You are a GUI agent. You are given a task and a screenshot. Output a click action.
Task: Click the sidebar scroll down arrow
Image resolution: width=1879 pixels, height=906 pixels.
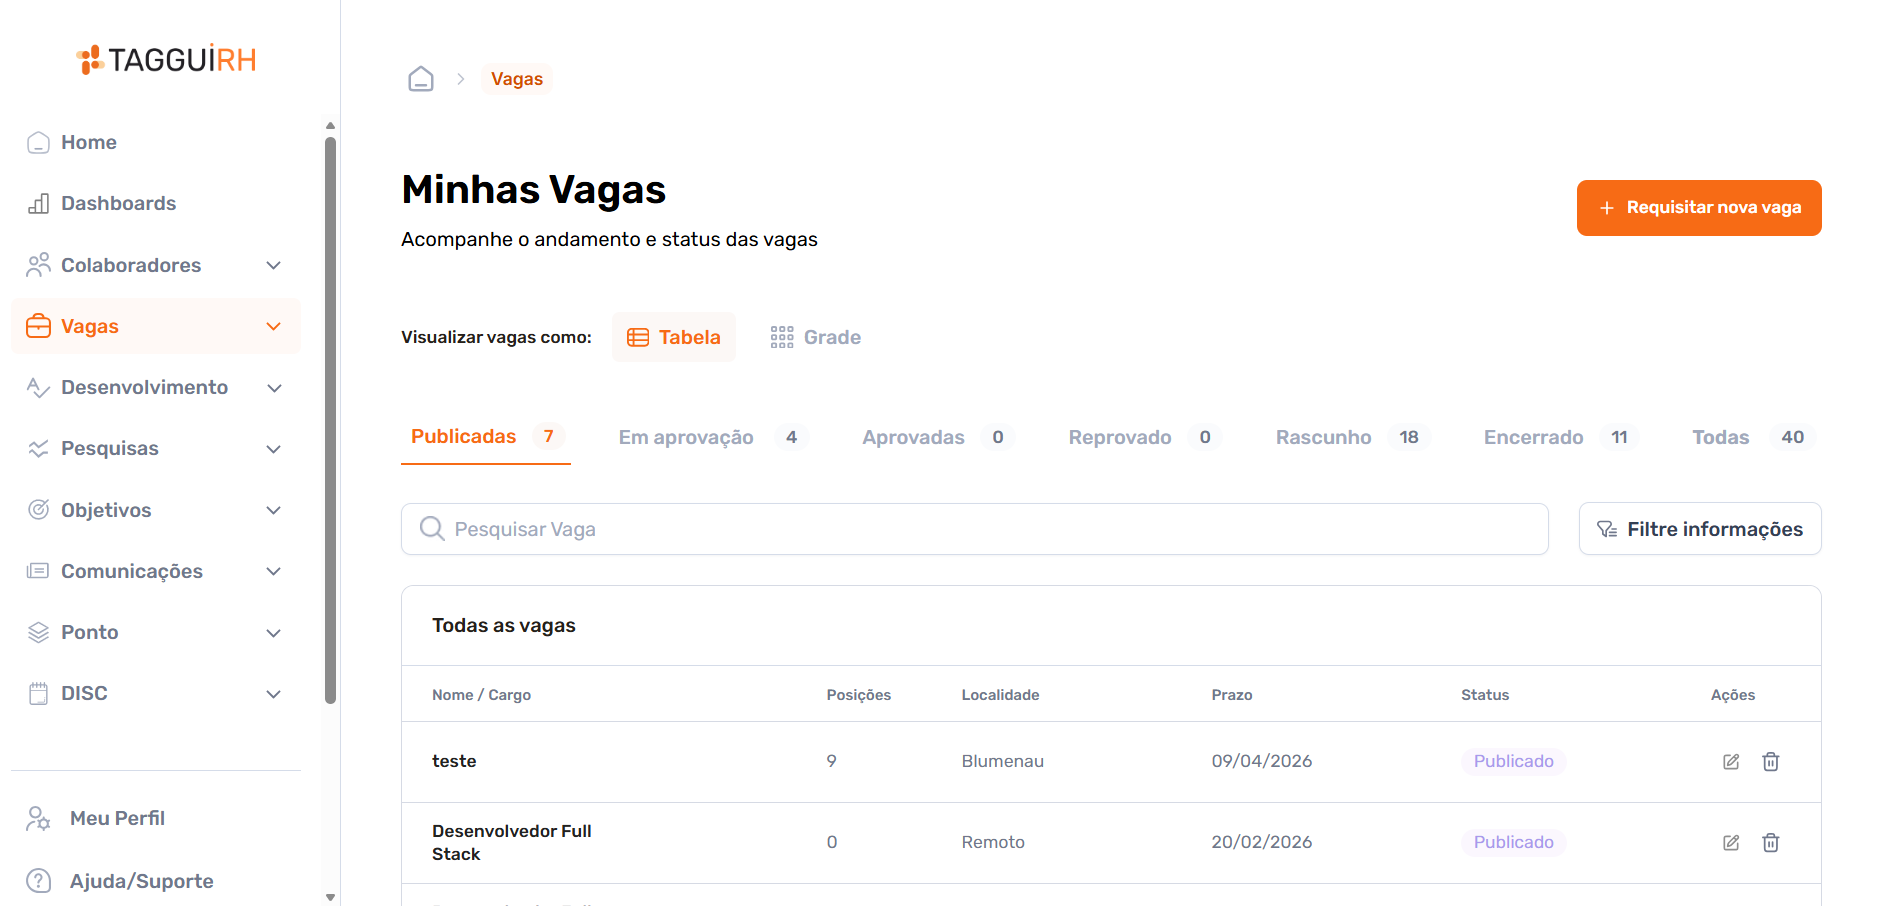coord(330,897)
